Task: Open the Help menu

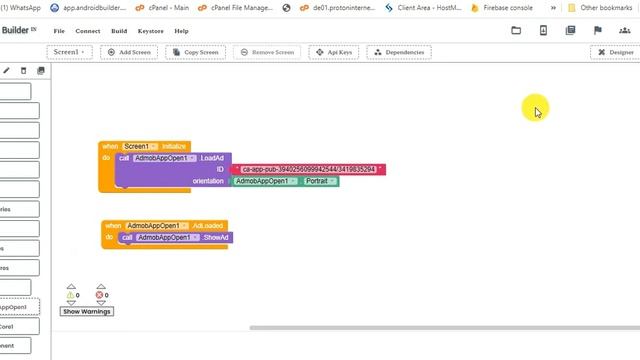Action: (x=181, y=31)
